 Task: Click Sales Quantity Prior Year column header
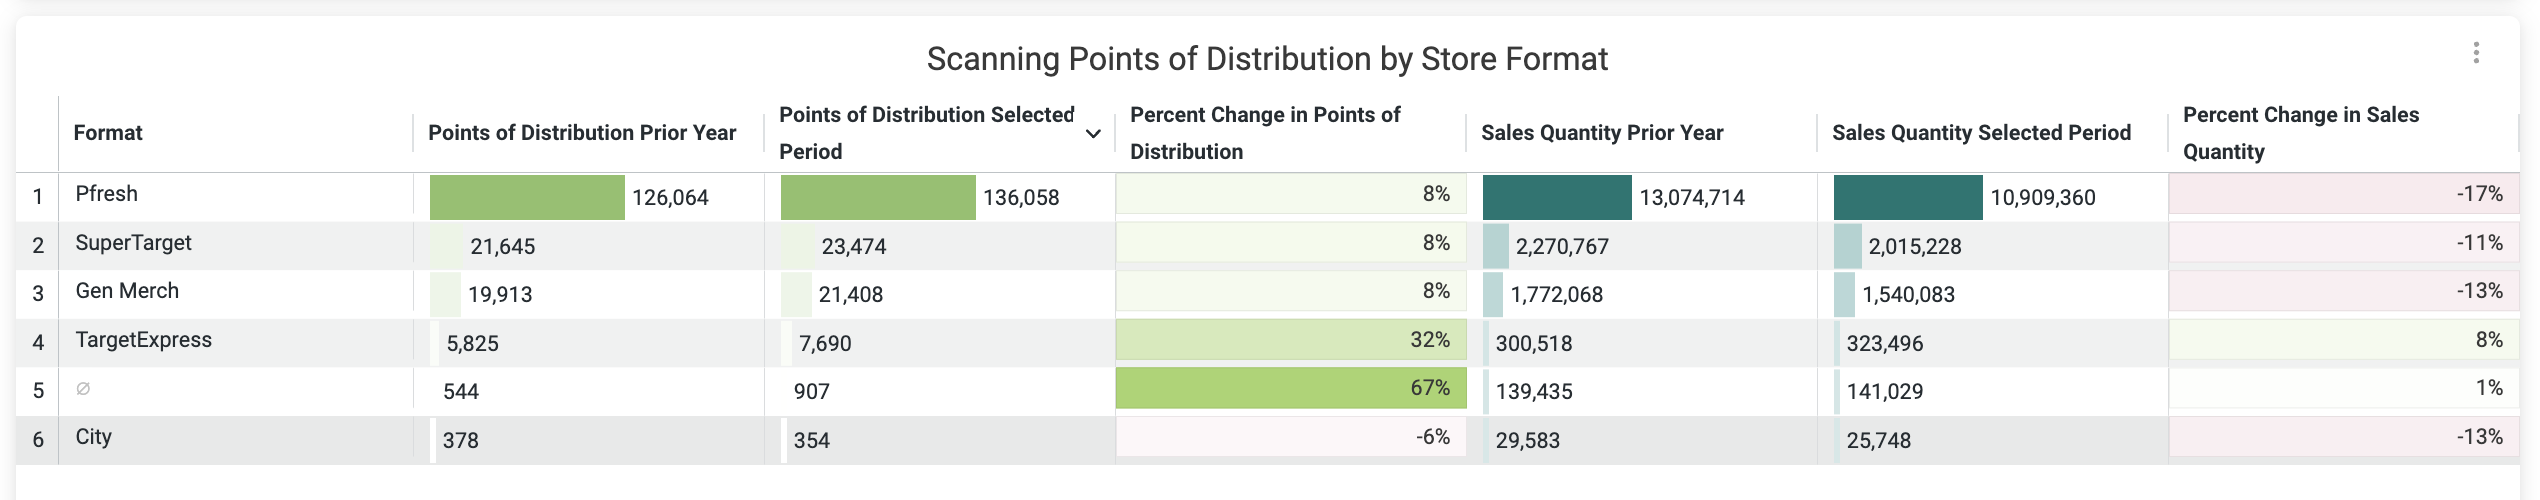pos(1602,133)
